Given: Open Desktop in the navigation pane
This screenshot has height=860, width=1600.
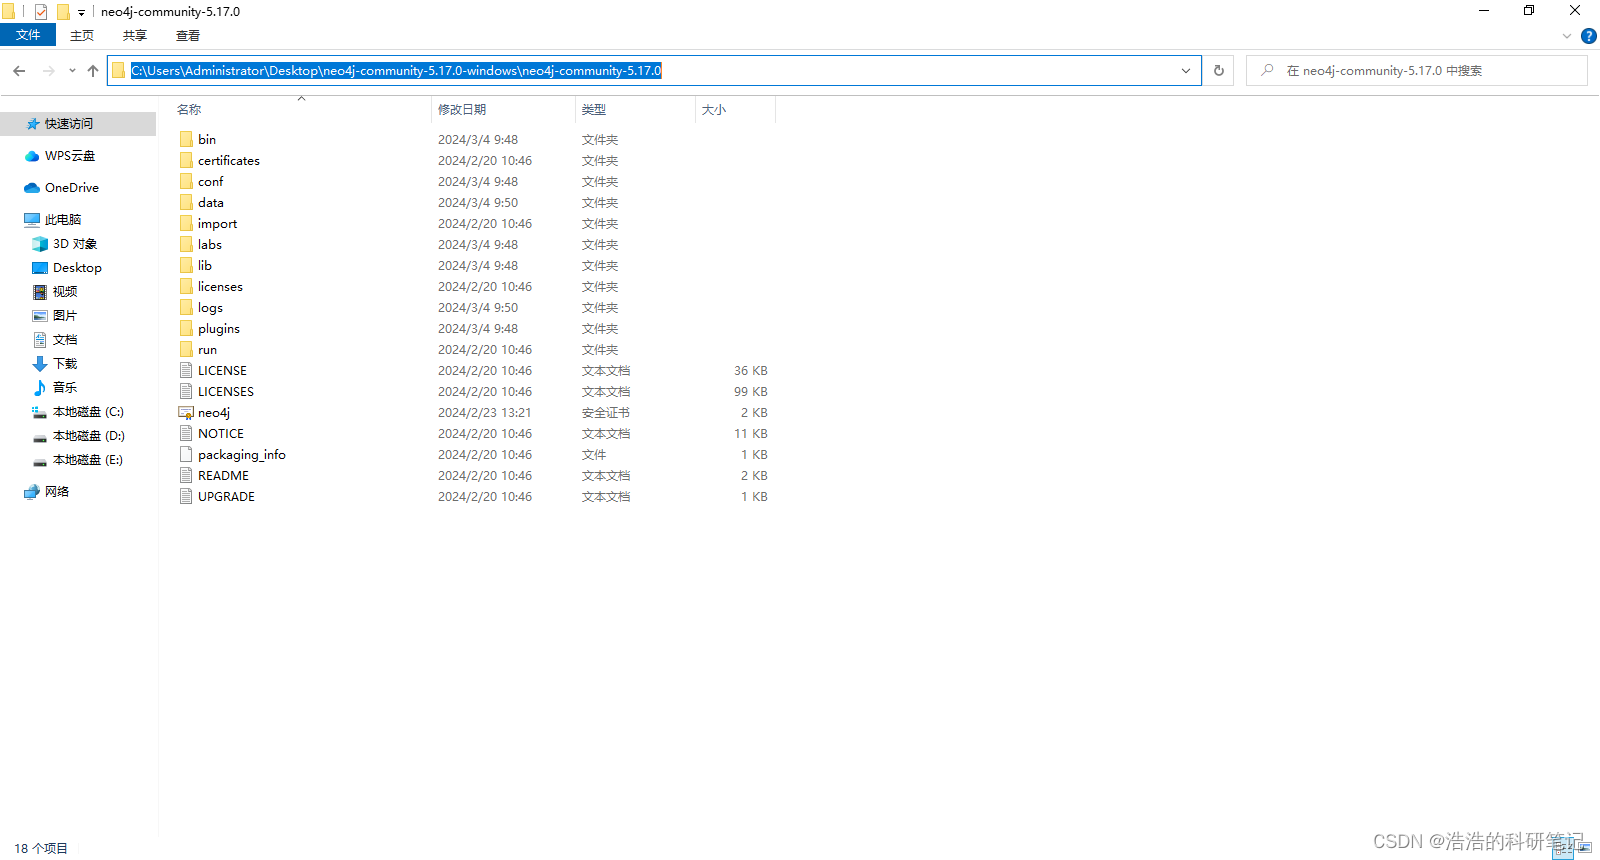Looking at the screenshot, I should pyautogui.click(x=78, y=268).
